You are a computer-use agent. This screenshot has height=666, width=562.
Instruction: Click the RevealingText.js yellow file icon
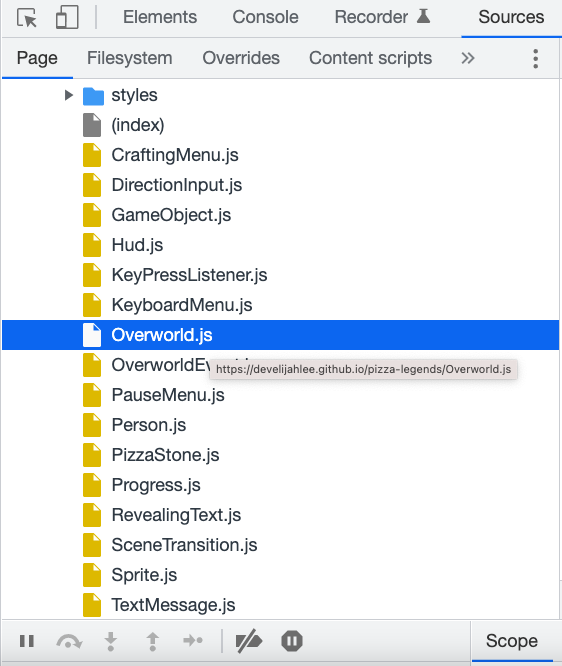[x=92, y=515]
